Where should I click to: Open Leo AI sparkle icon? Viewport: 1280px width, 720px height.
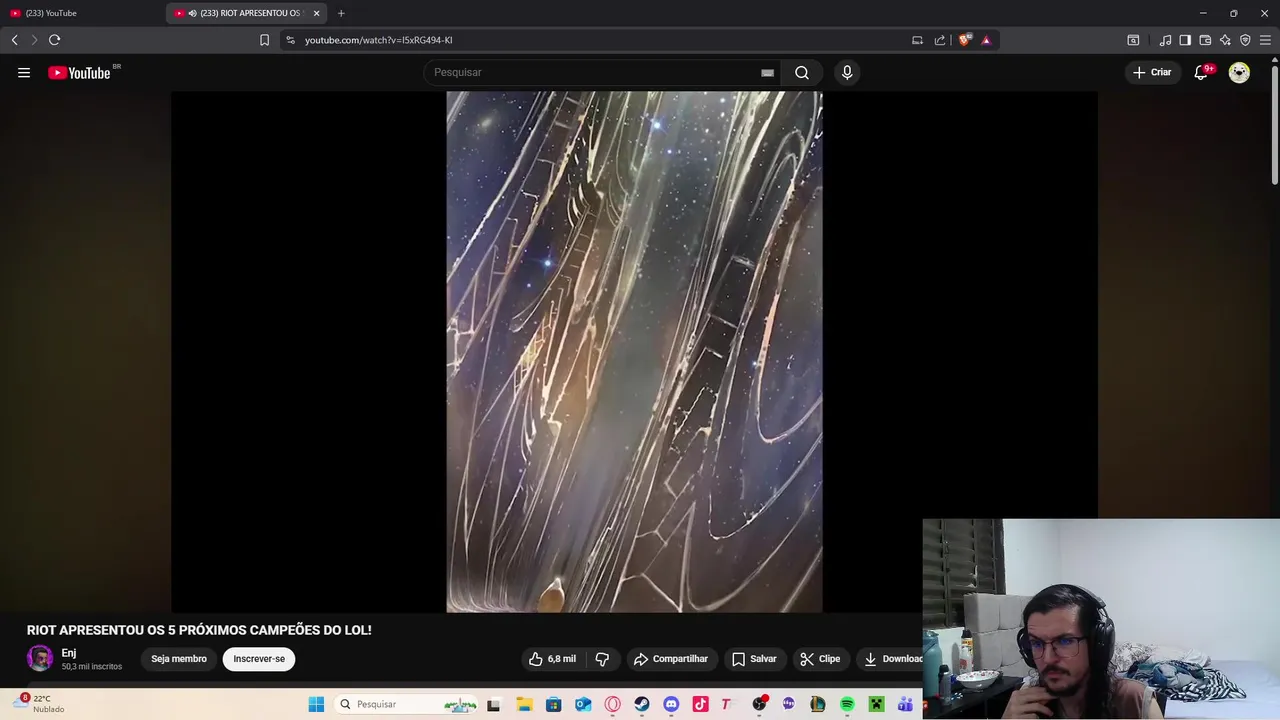click(1225, 40)
